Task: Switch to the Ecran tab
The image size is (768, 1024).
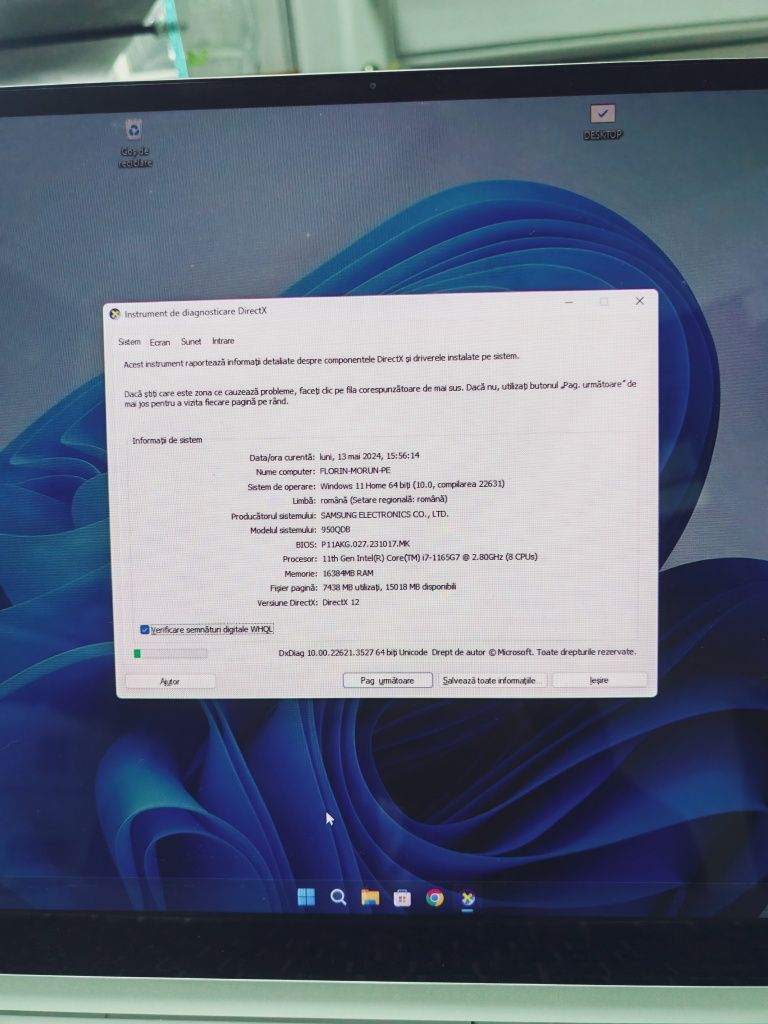Action: tap(159, 342)
